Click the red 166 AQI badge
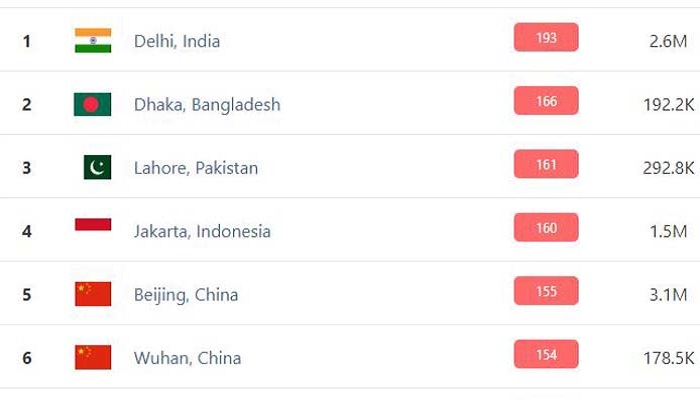This screenshot has width=700, height=400. click(x=546, y=100)
